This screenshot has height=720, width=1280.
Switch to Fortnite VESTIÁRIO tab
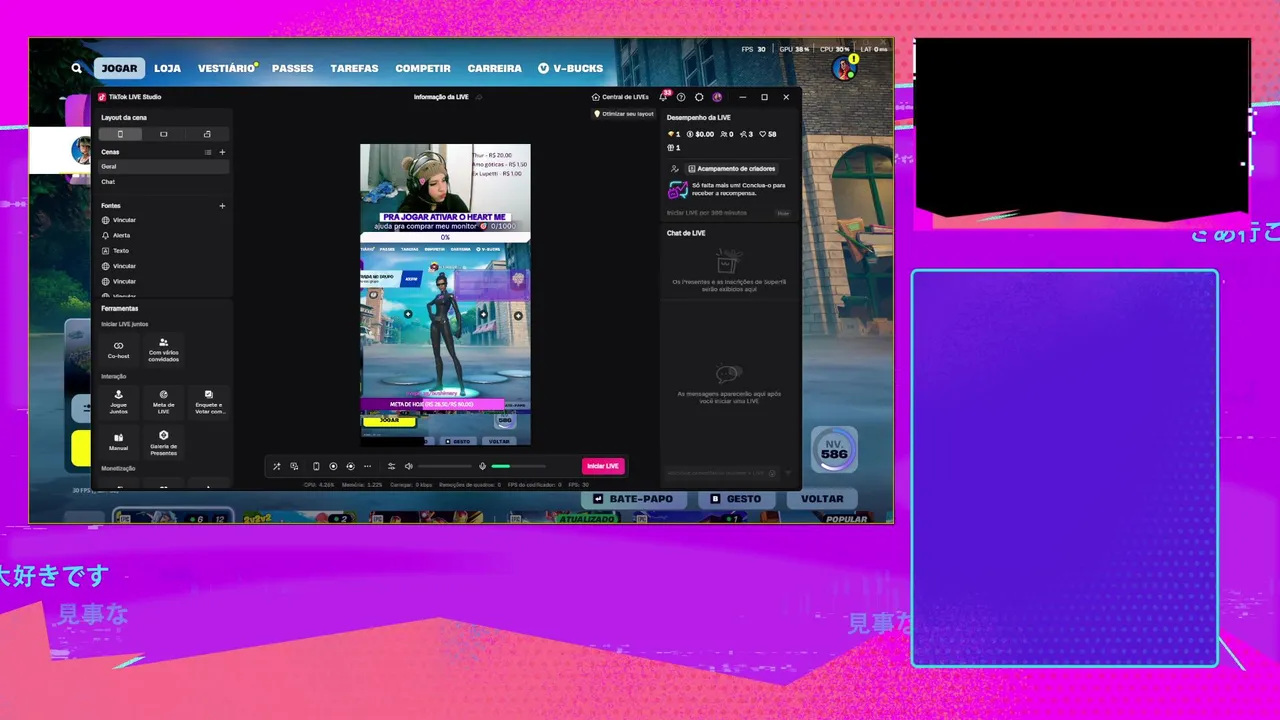[226, 68]
